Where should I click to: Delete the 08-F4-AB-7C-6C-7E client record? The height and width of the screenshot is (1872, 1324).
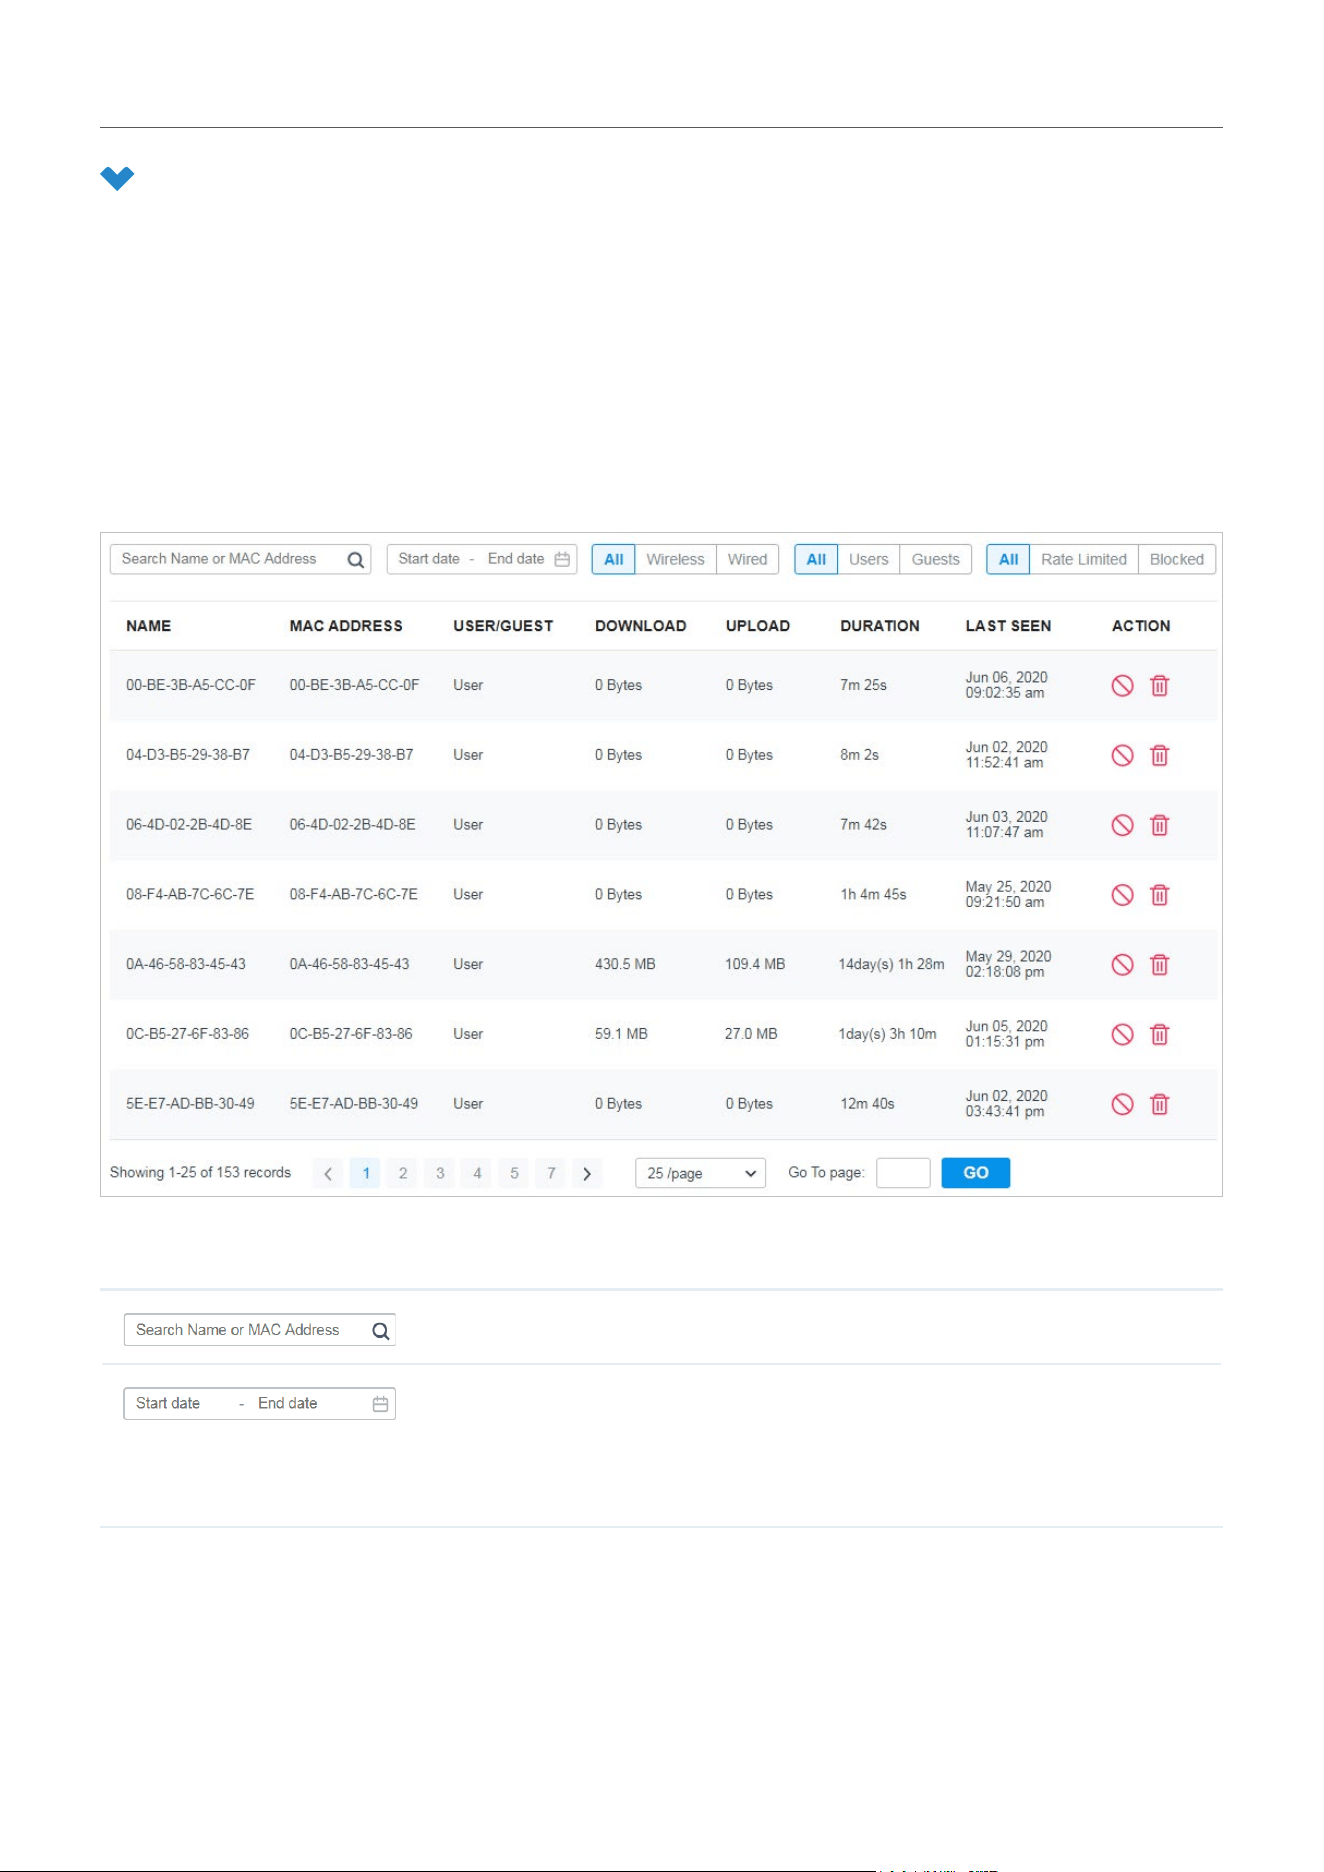coord(1159,895)
